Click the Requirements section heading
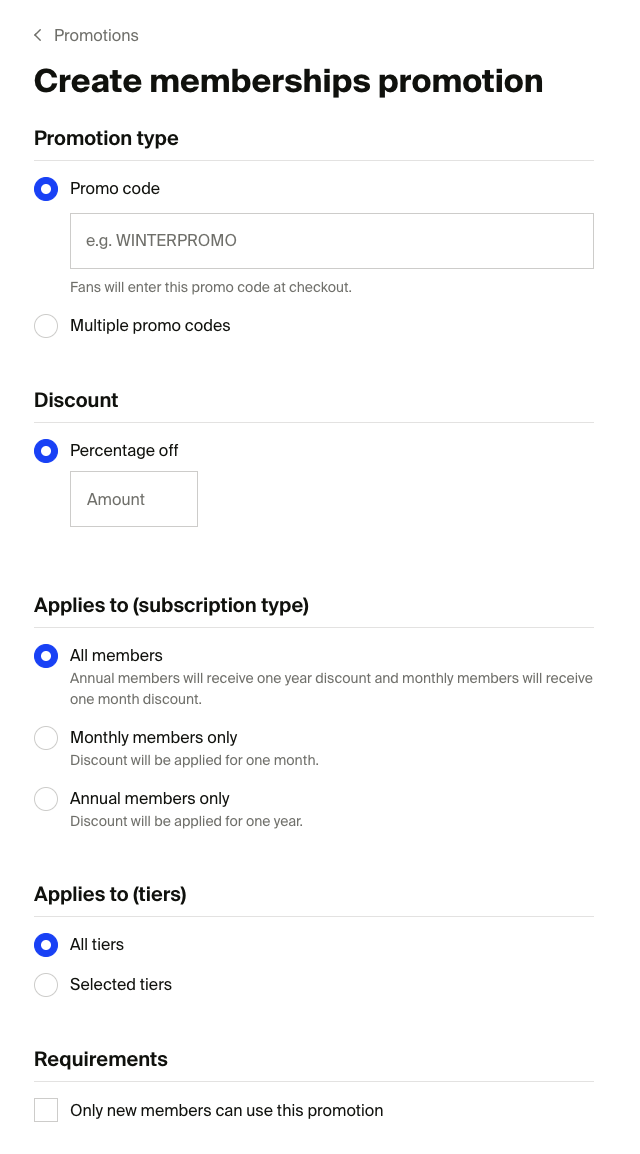This screenshot has height=1154, width=640. (101, 1059)
